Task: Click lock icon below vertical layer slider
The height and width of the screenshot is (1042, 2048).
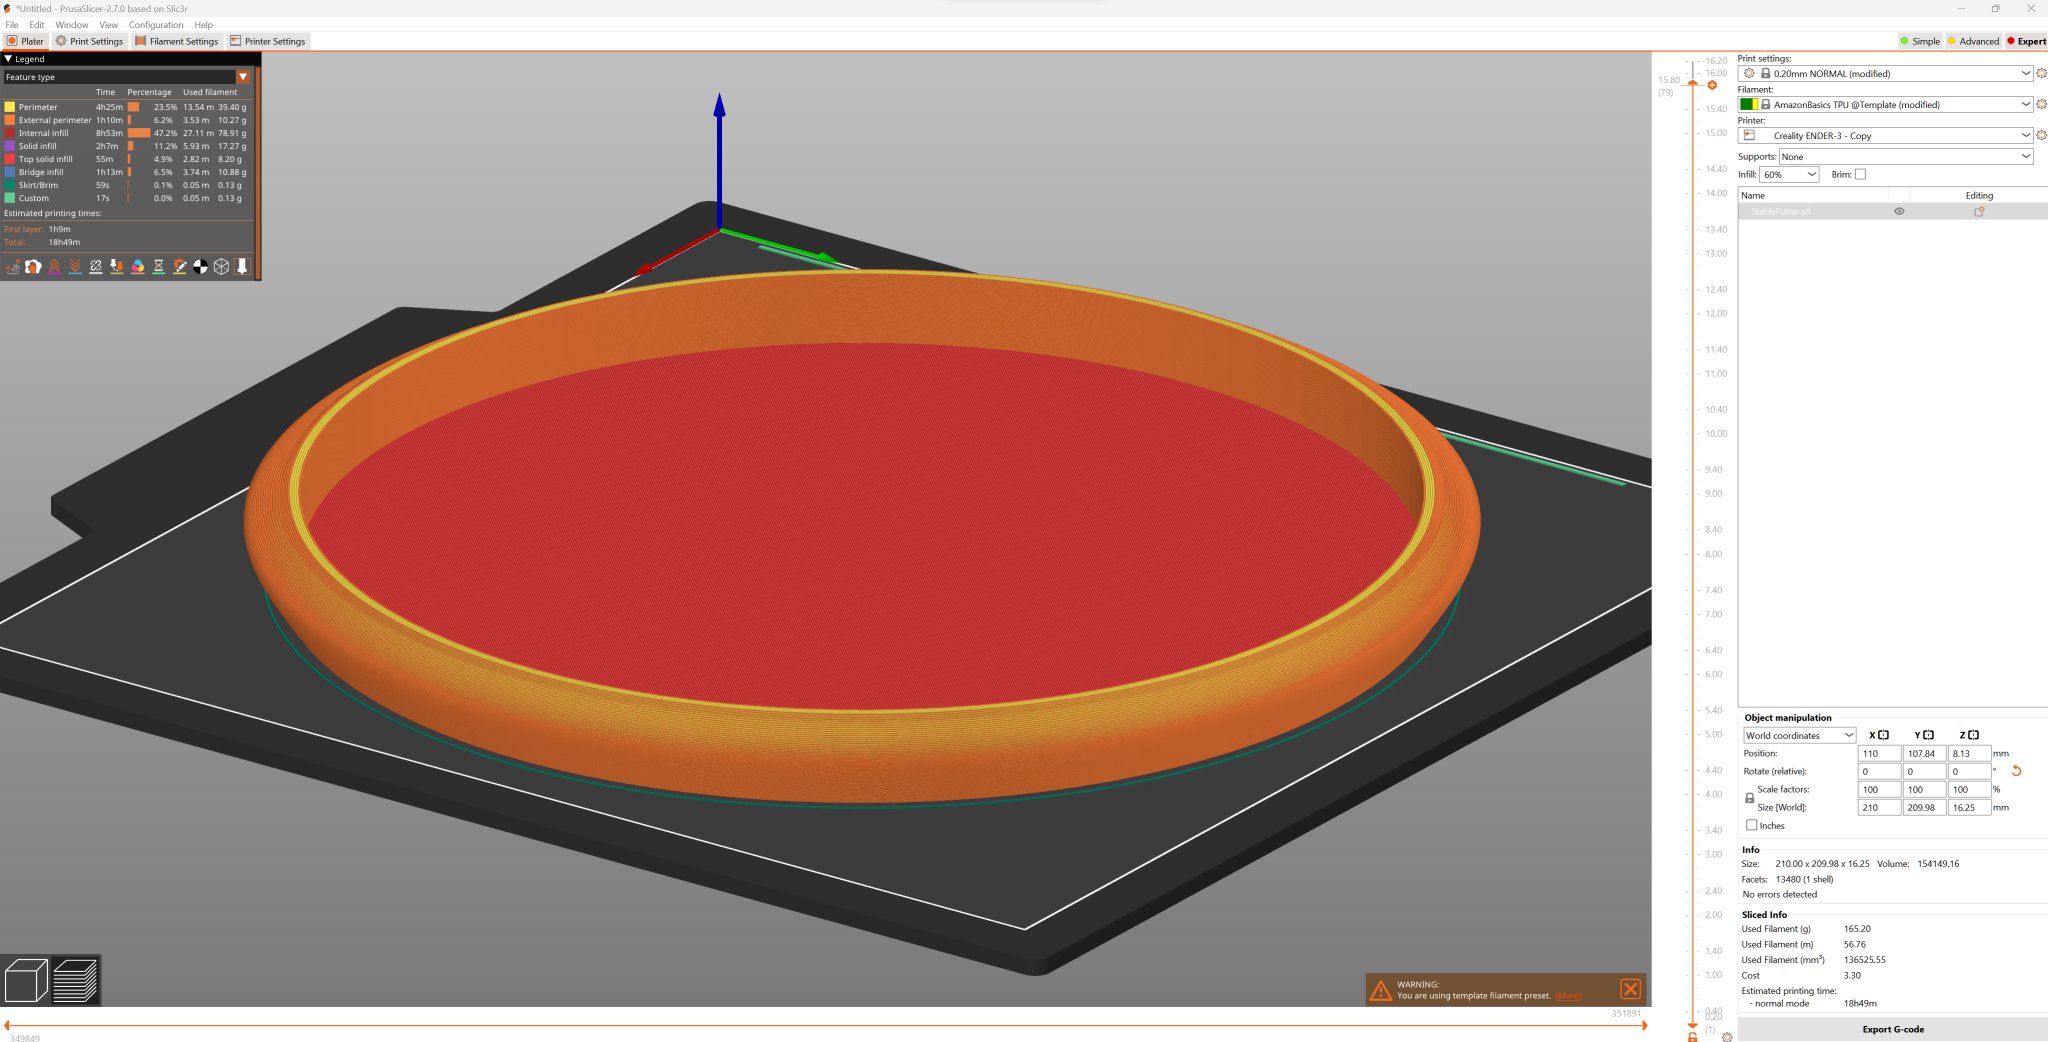Action: [1692, 1037]
